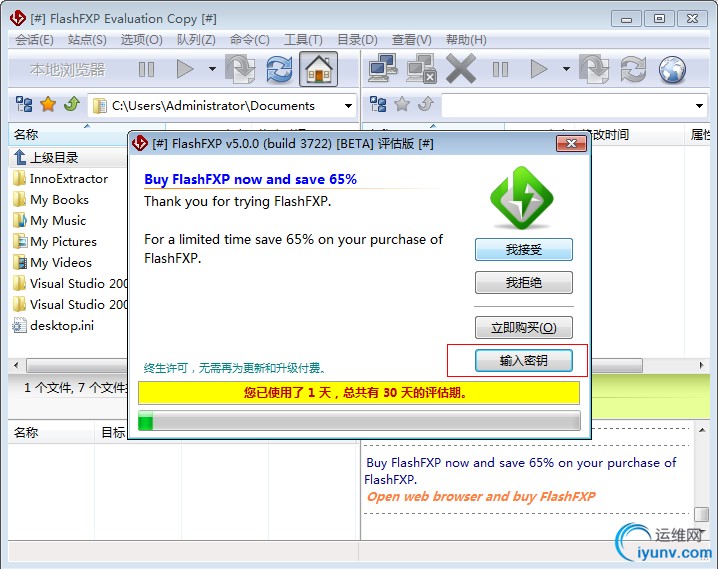Open the 目录(D) menu

point(357,40)
